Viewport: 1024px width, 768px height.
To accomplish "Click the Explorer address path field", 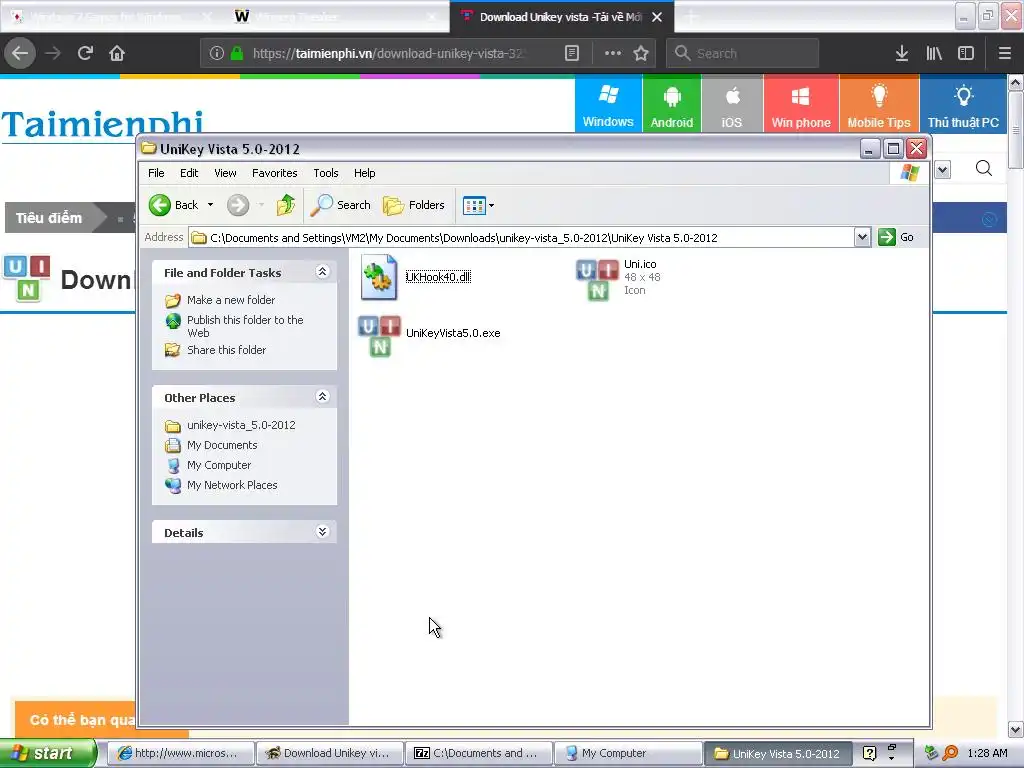I will pyautogui.click(x=521, y=238).
